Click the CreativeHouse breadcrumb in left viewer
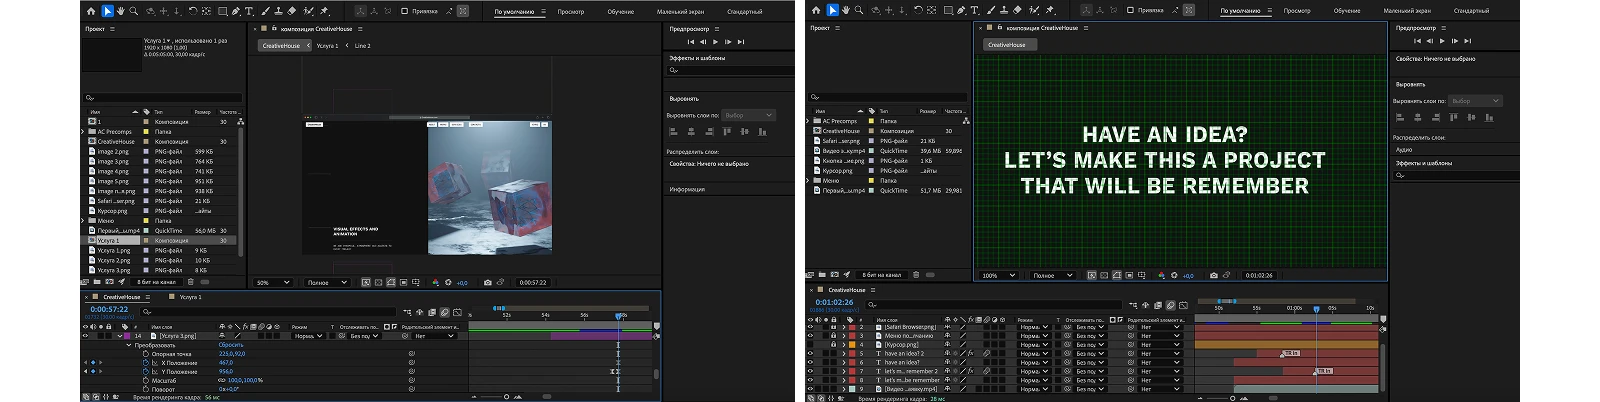Screen dimensions: 1600x402 pyautogui.click(x=281, y=45)
